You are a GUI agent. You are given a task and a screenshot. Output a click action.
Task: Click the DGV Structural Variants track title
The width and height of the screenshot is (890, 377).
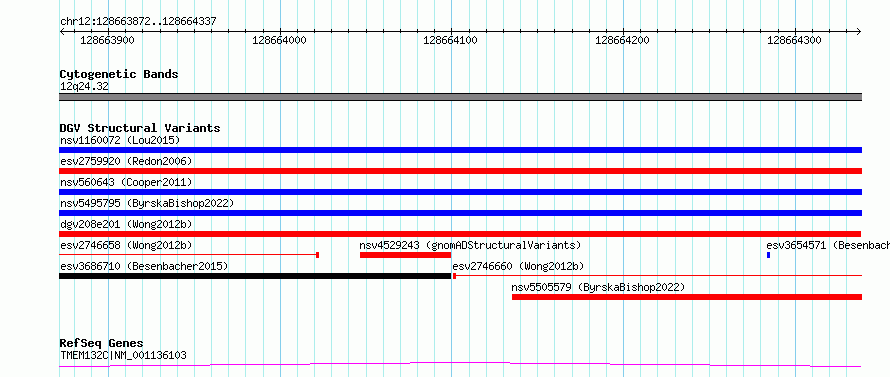click(x=140, y=128)
